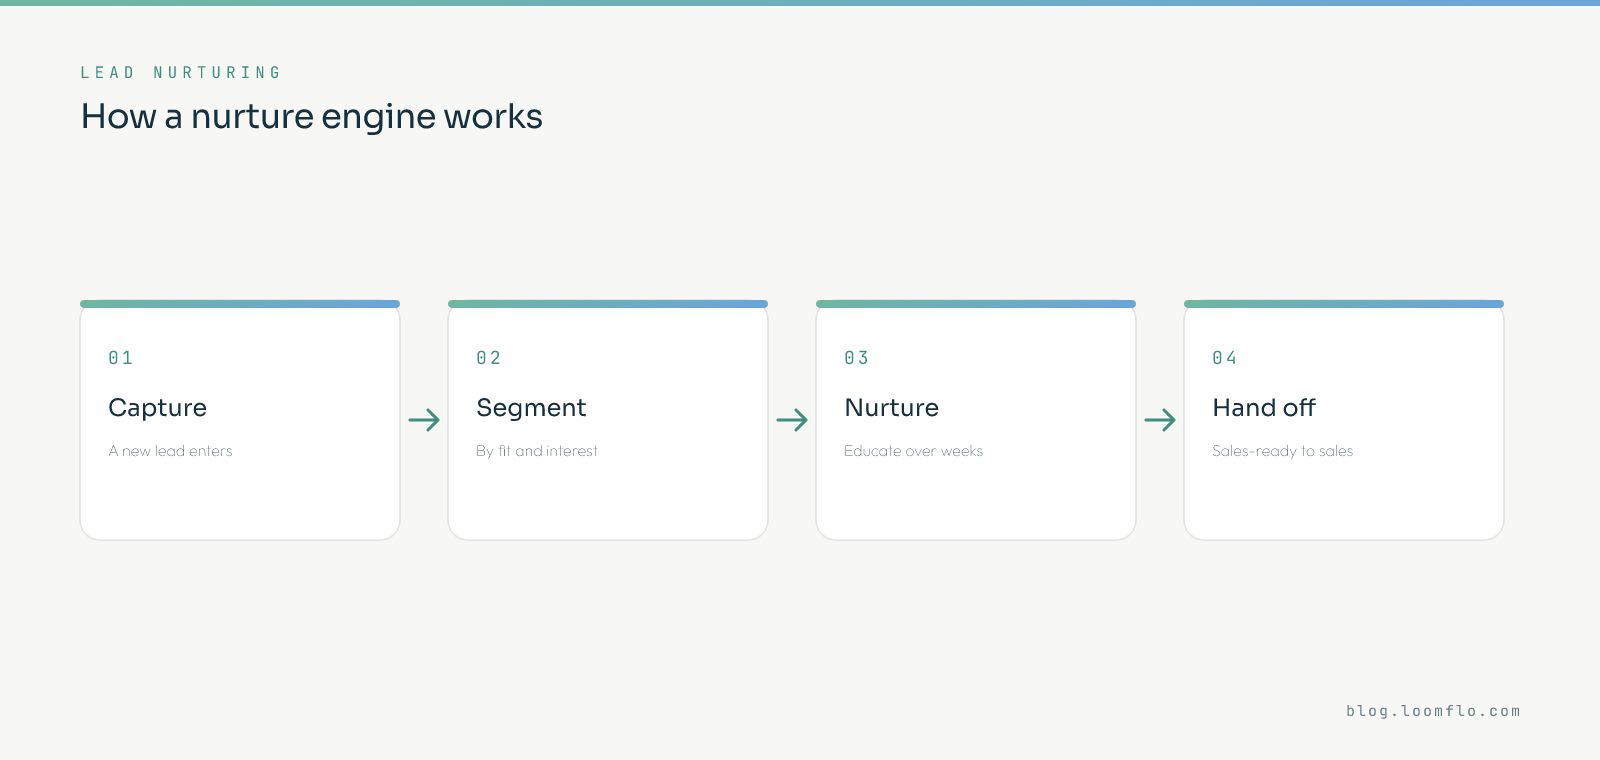Click the step number '04'
Viewport: 1600px width, 760px height.
click(1225, 358)
